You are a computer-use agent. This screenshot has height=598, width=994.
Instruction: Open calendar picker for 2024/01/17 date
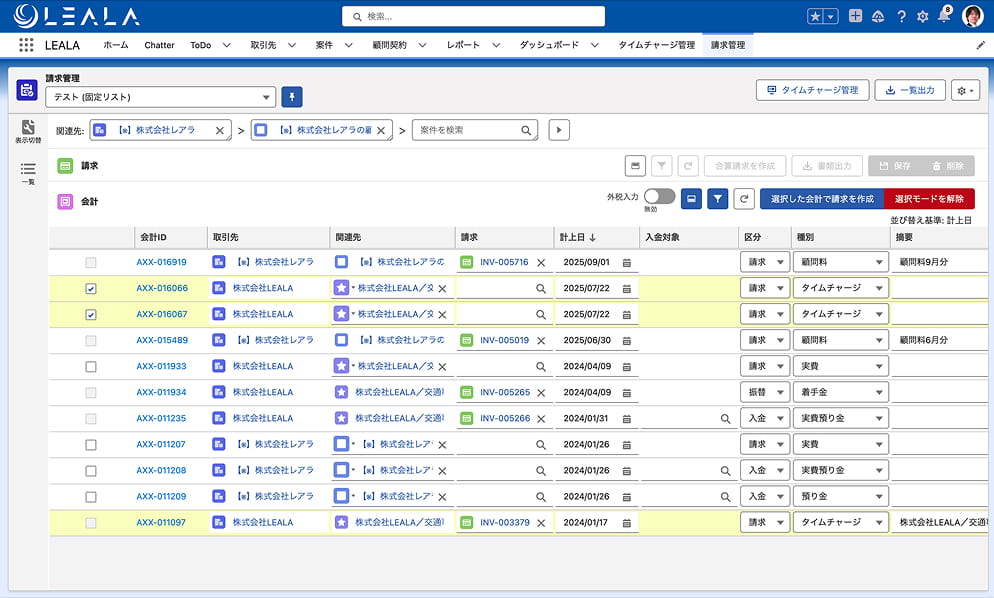[626, 523]
